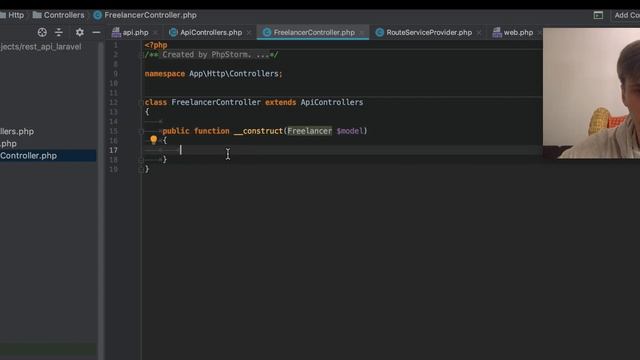Click the '<?php' opening tag
The height and width of the screenshot is (360, 640).
(x=156, y=45)
